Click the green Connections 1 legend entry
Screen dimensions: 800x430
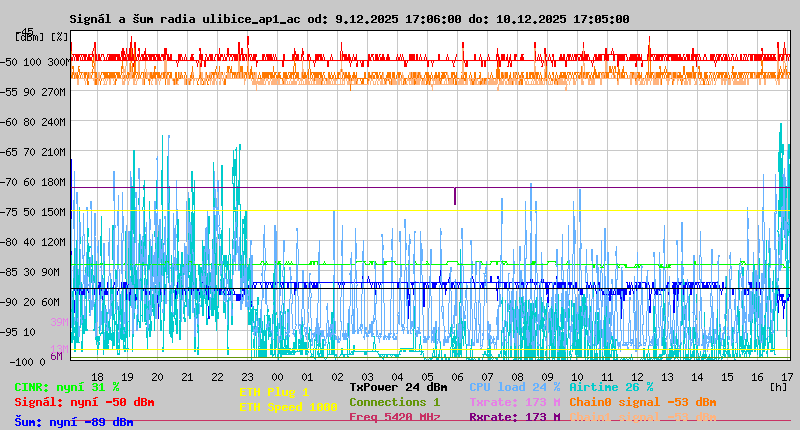tap(394, 402)
